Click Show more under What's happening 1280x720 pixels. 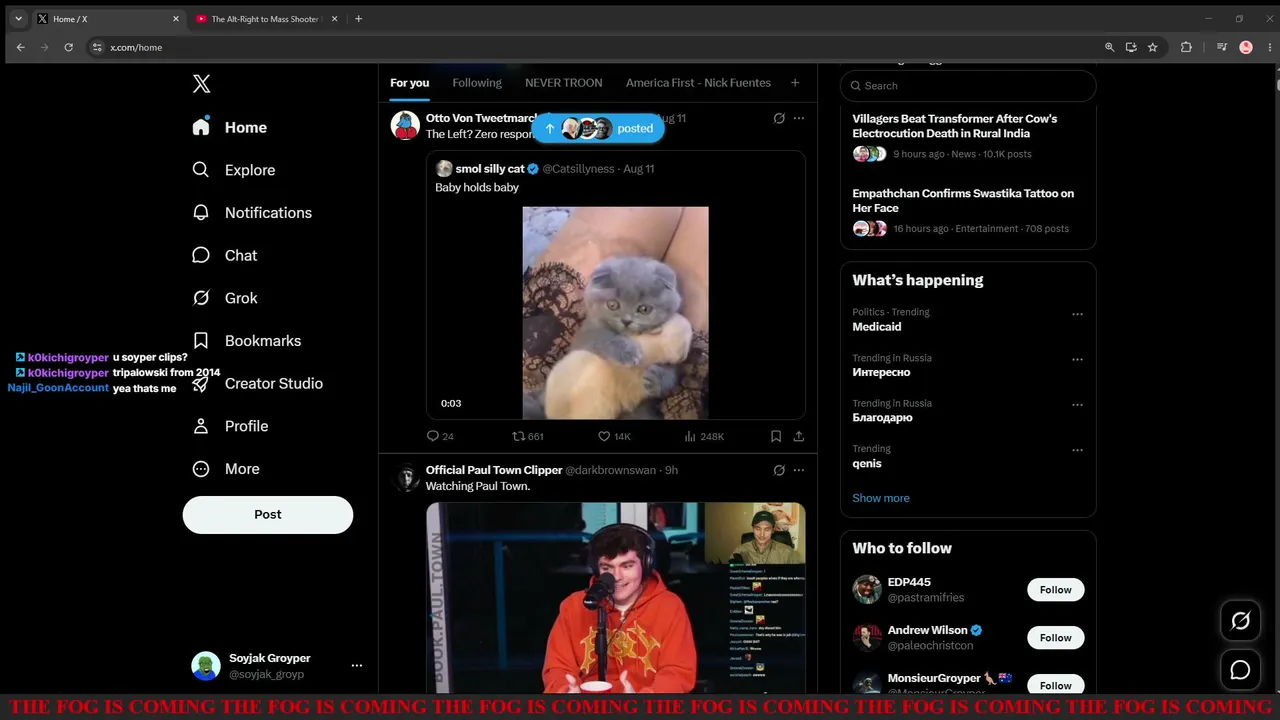pos(881,498)
